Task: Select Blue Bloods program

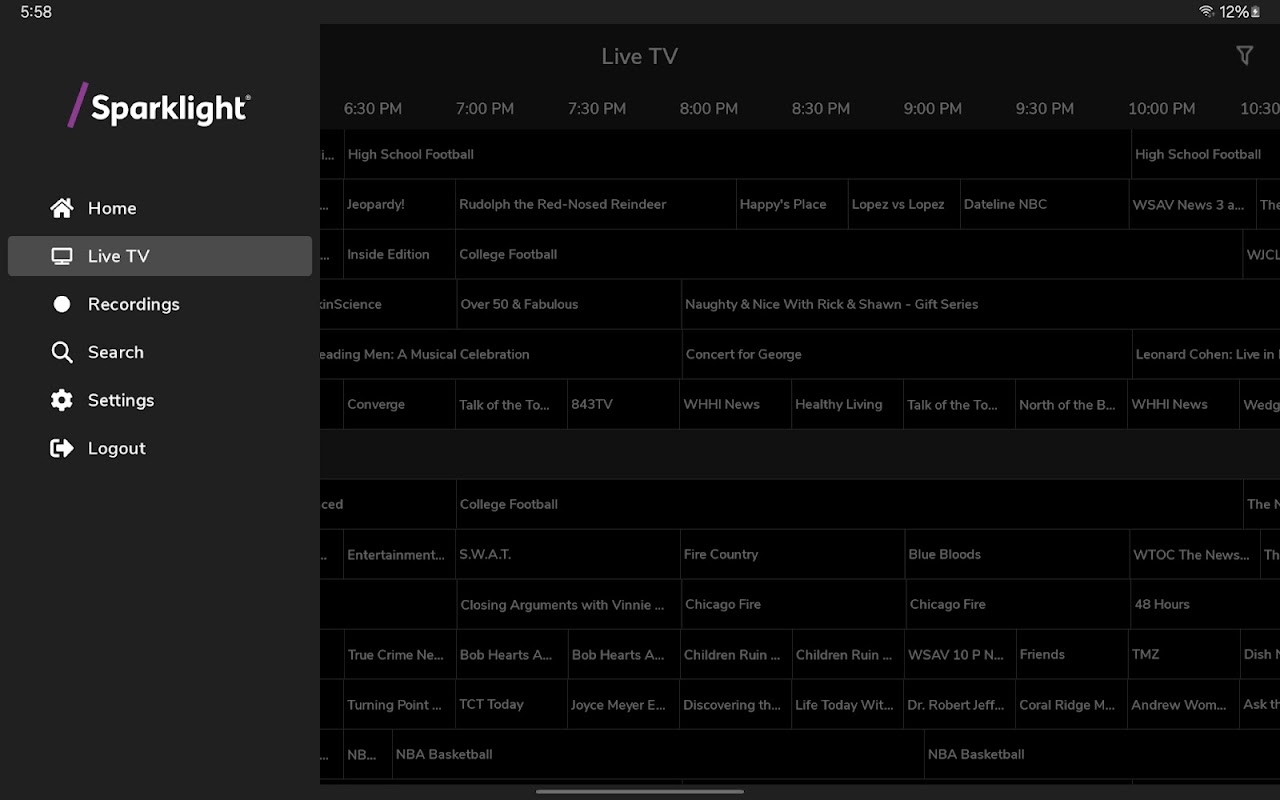Action: click(x=1017, y=554)
